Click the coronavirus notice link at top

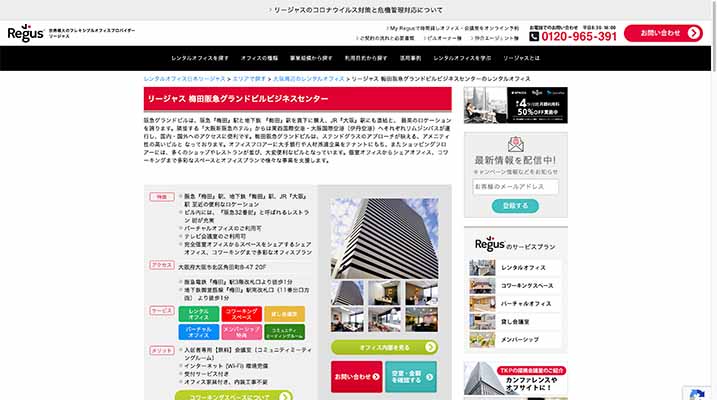pyautogui.click(x=356, y=10)
